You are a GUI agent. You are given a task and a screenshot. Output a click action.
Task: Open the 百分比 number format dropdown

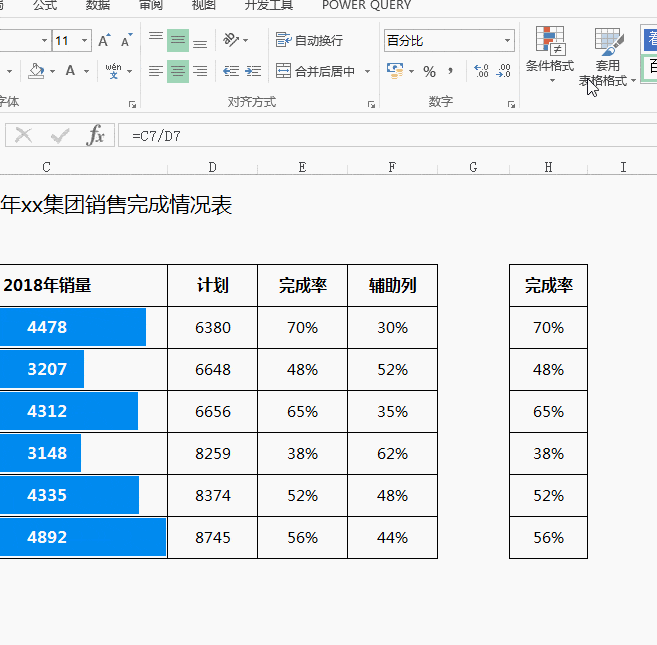click(x=507, y=41)
